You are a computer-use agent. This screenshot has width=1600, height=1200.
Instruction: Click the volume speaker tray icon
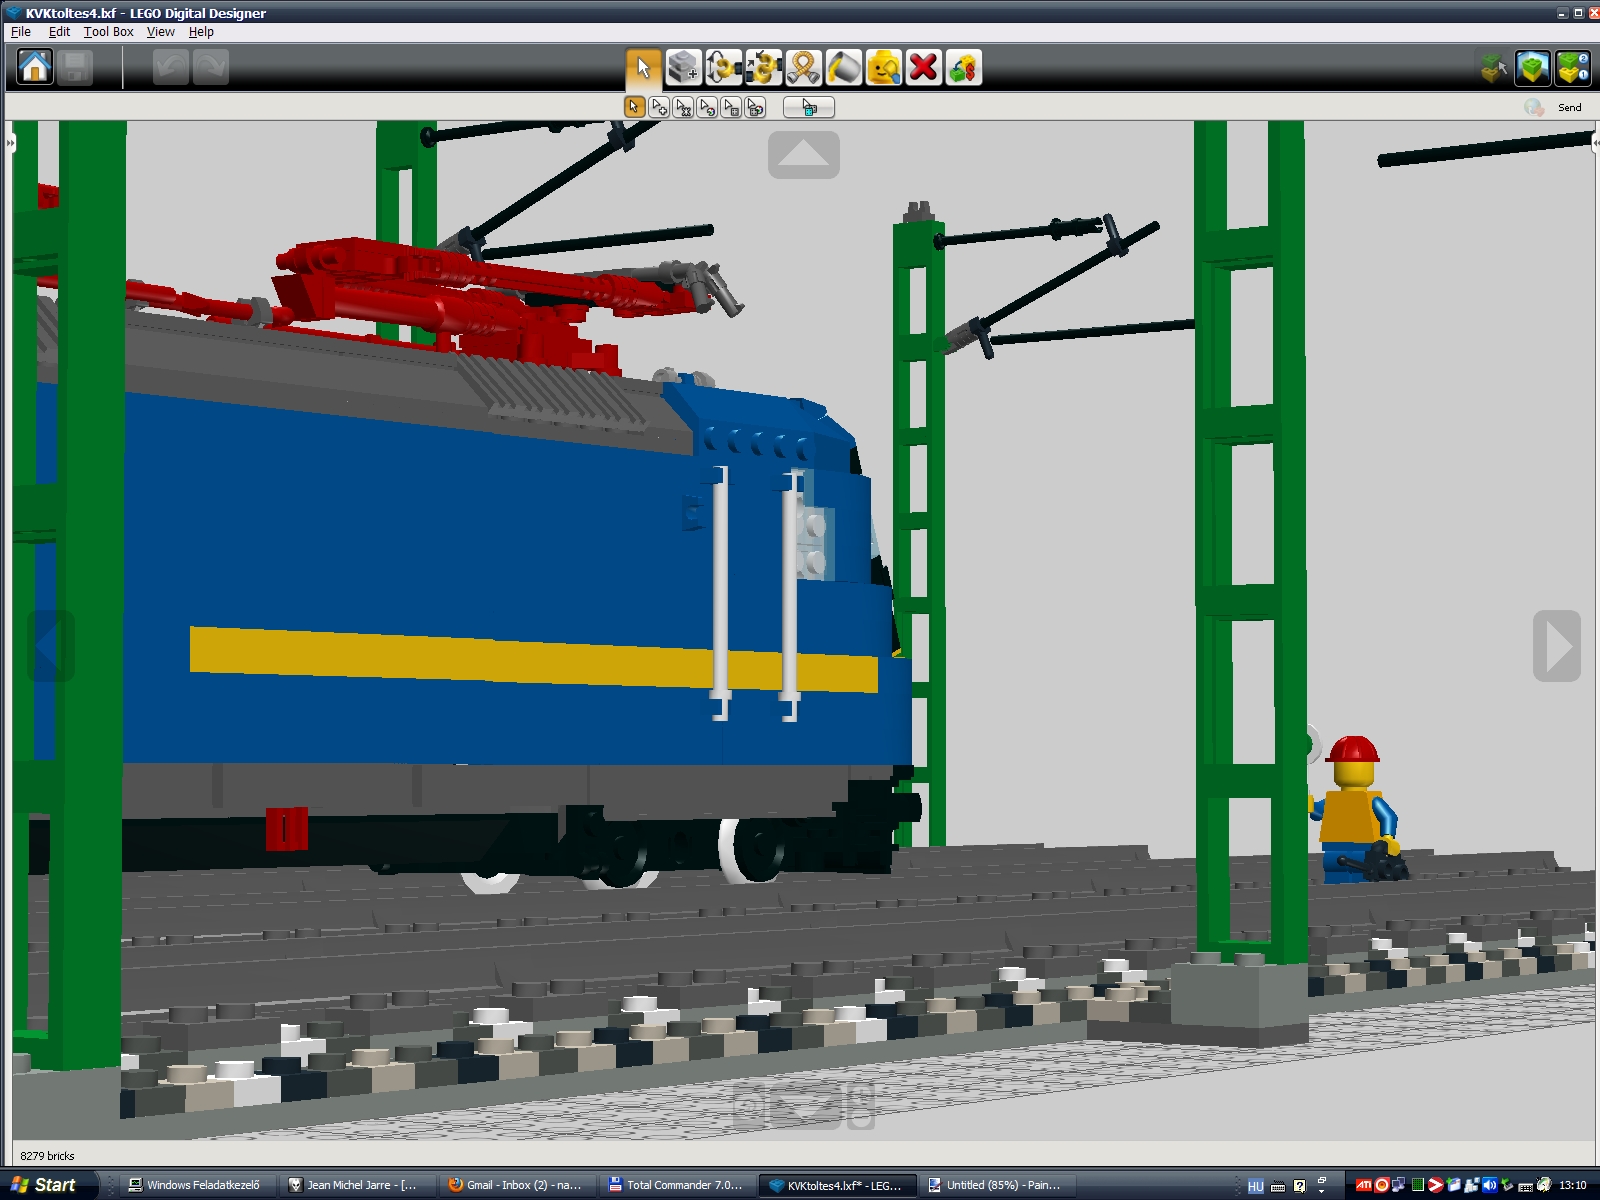[1489, 1185]
